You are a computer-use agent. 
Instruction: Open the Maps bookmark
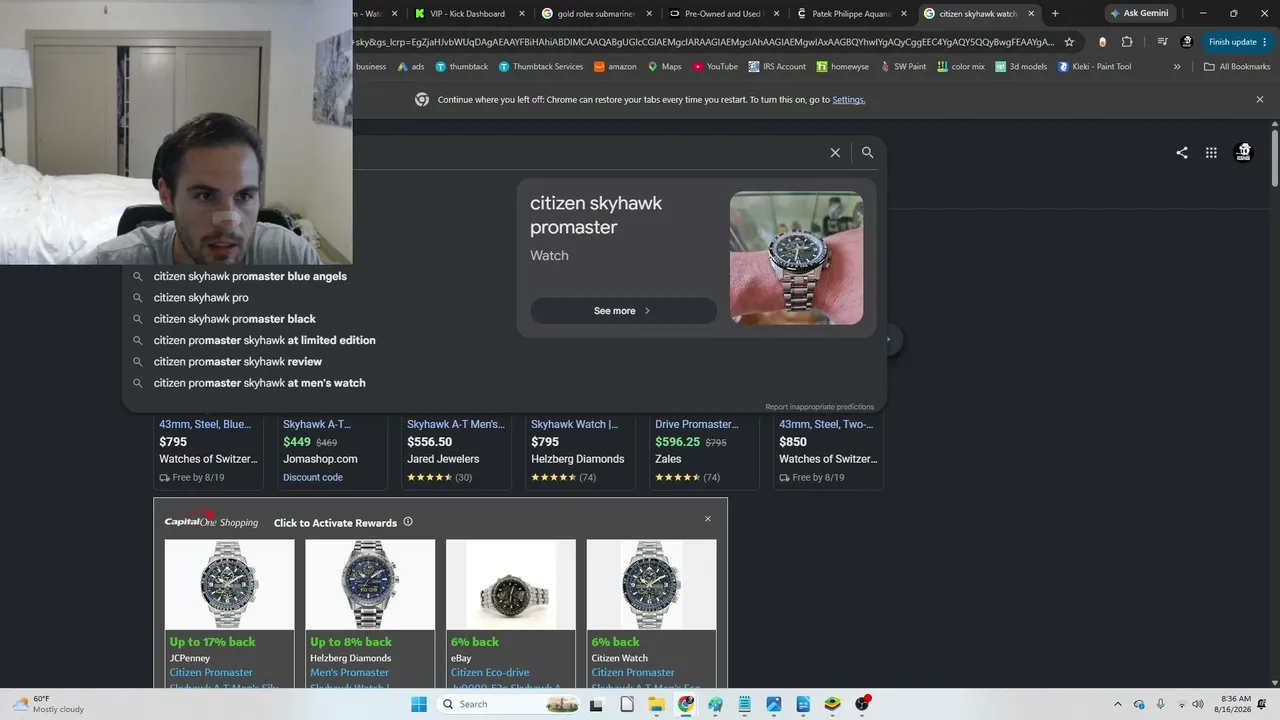664,67
